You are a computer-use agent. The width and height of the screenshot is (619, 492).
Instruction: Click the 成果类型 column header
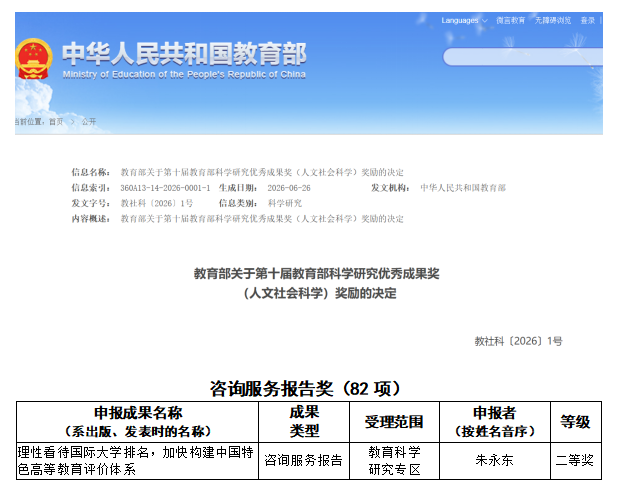point(304,422)
